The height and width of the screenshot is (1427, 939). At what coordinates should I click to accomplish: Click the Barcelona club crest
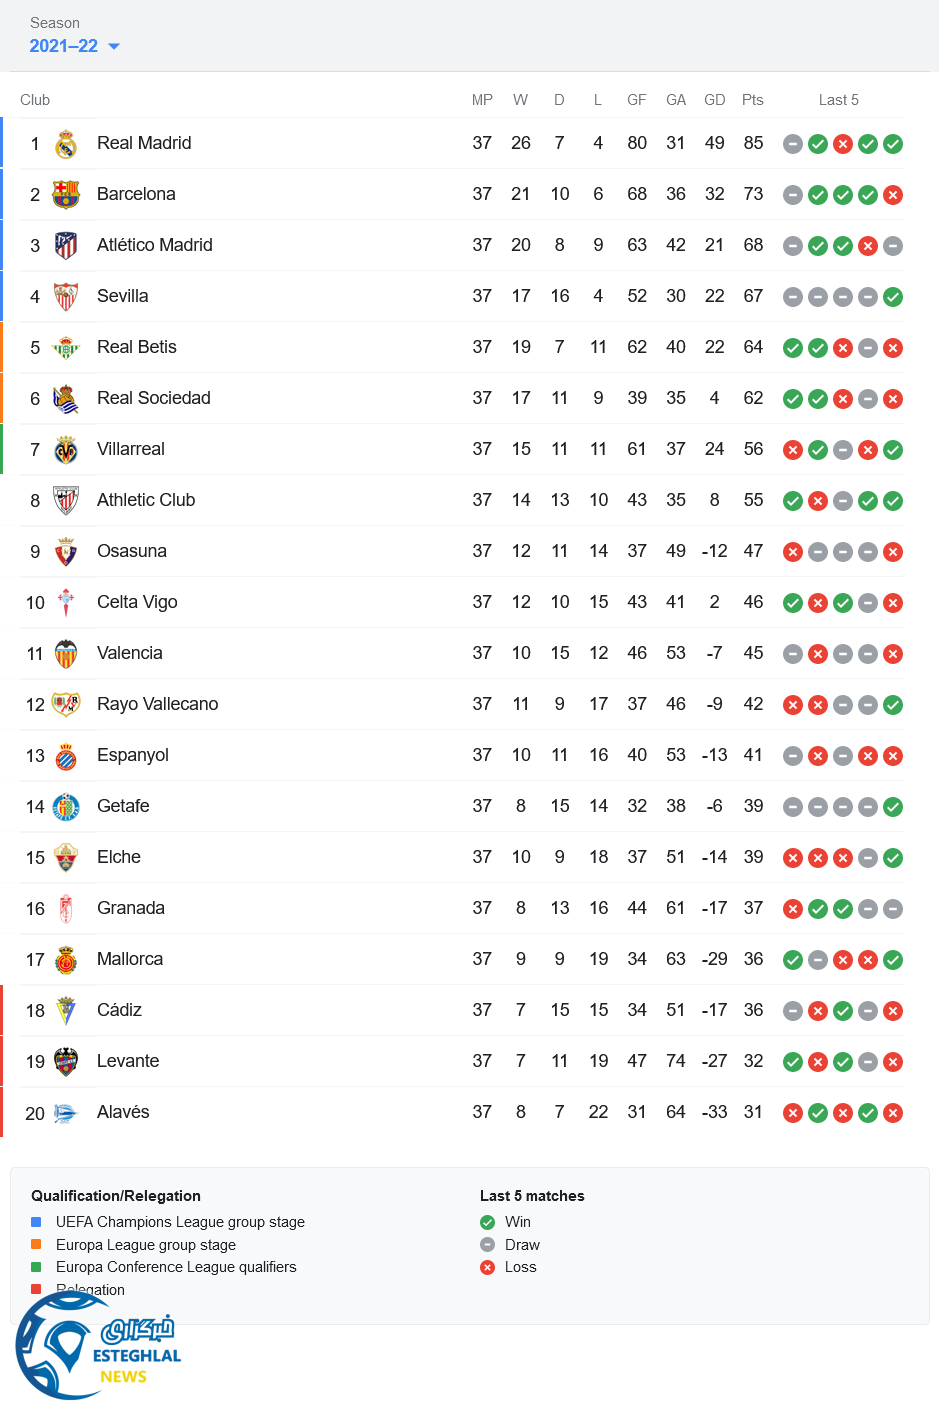click(66, 195)
